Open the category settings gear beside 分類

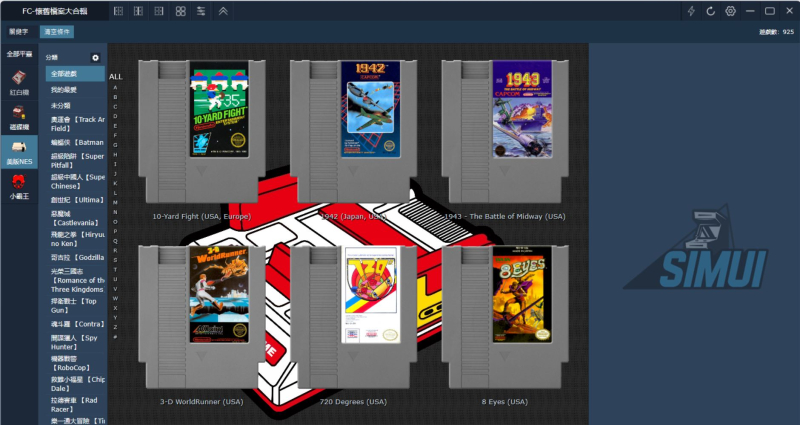(x=95, y=58)
